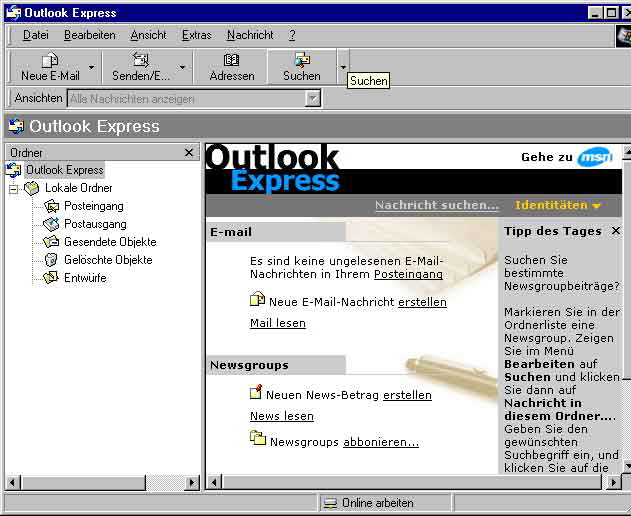The image size is (631, 516).
Task: Select the Entwürfe drafts folder
Action: [52, 278]
